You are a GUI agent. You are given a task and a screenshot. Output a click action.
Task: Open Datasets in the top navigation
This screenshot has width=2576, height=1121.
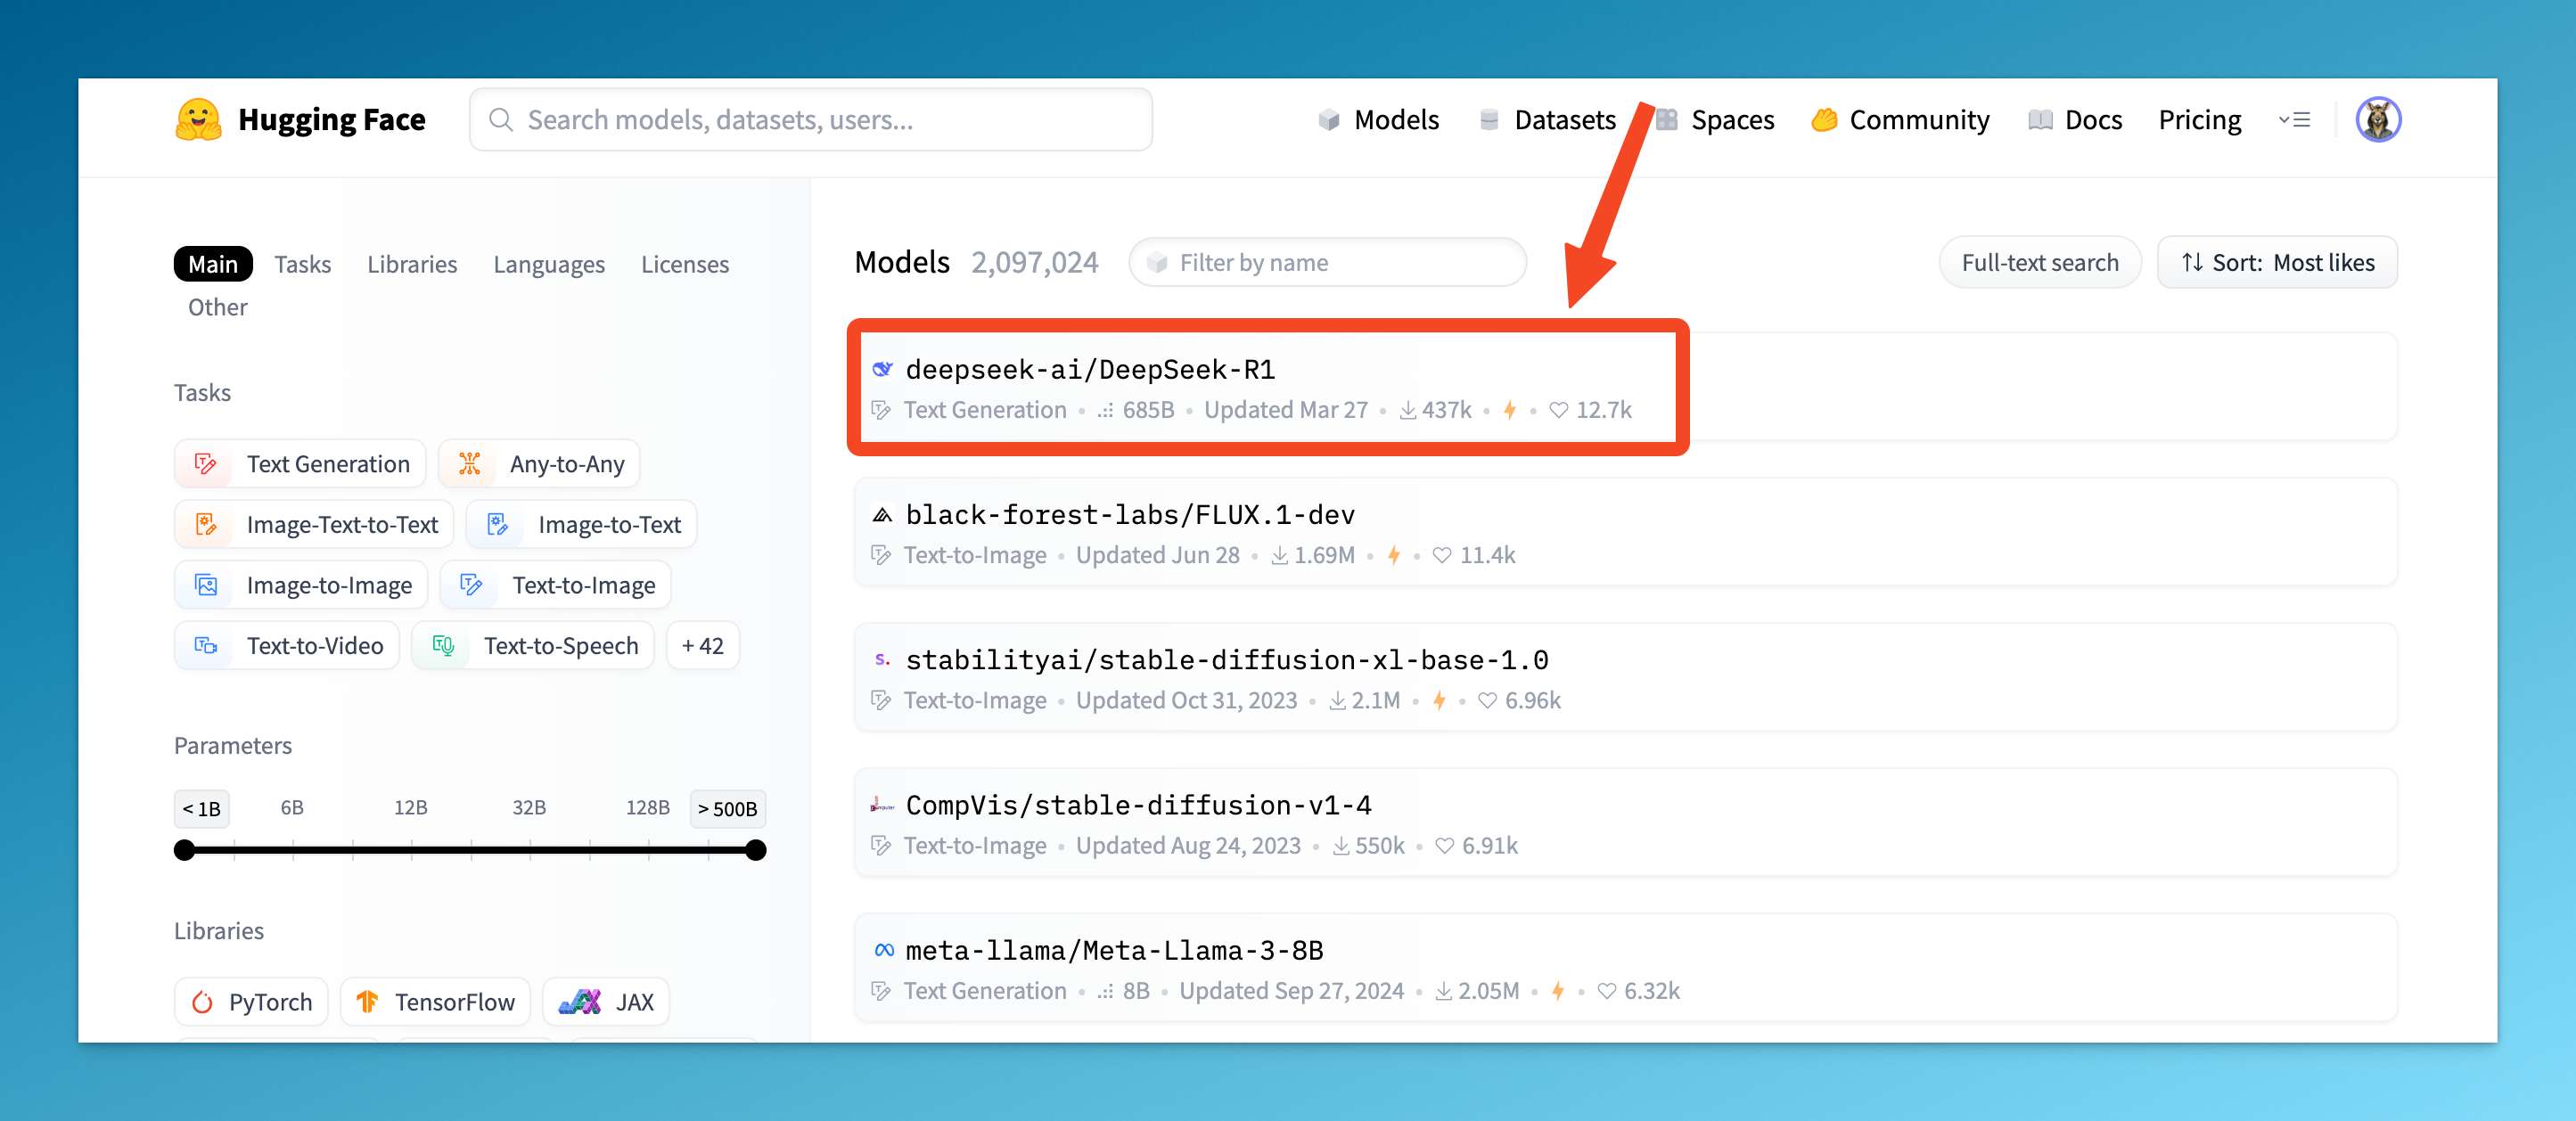[1547, 120]
